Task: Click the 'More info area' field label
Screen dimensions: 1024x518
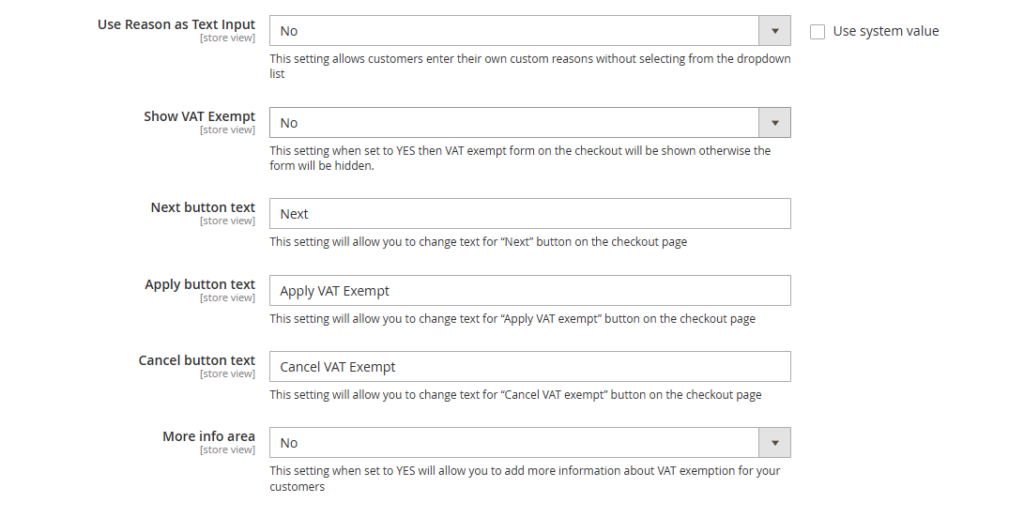Action: click(209, 436)
